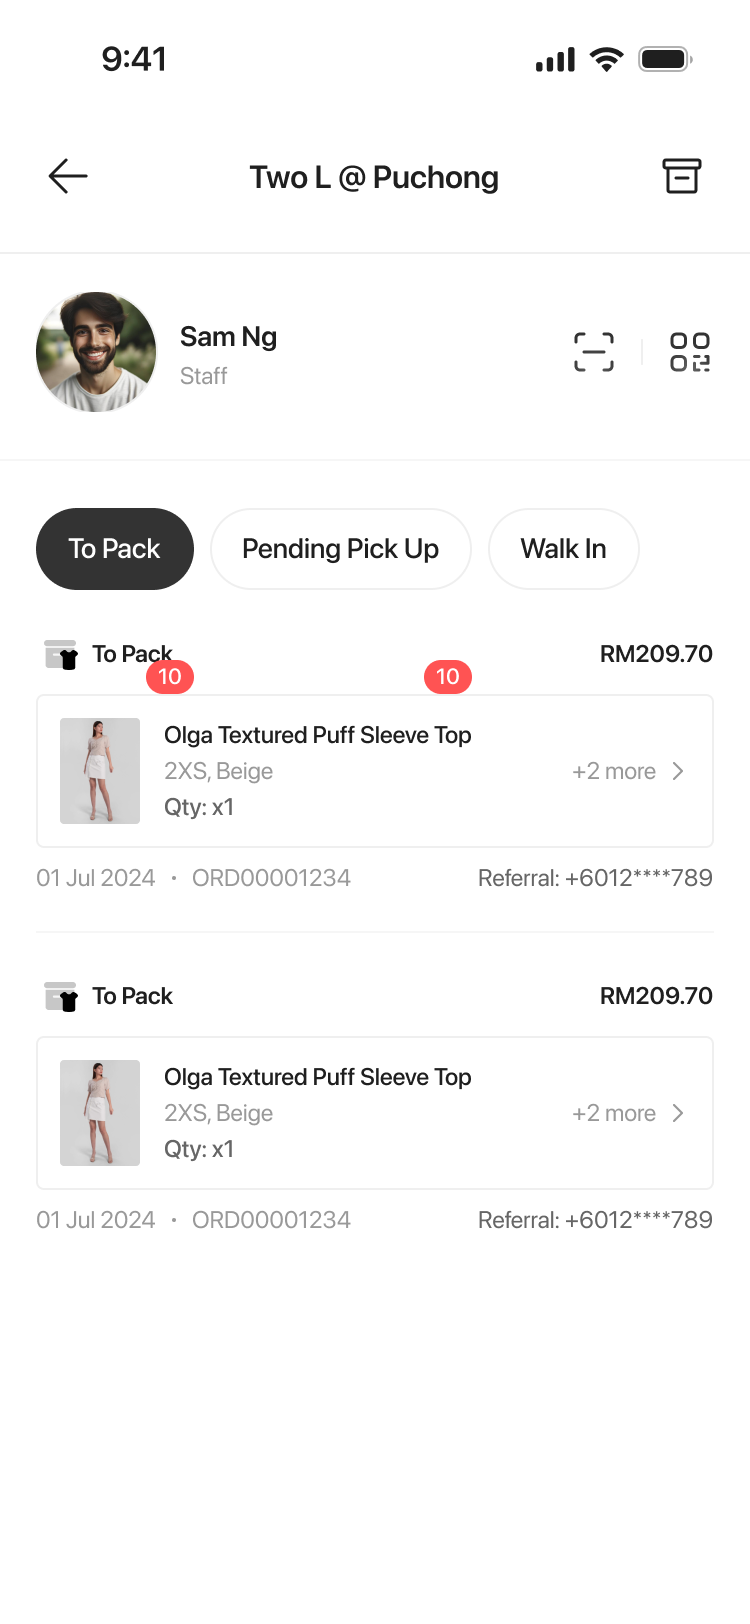
Task: Select the To Pack tab
Action: point(115,549)
